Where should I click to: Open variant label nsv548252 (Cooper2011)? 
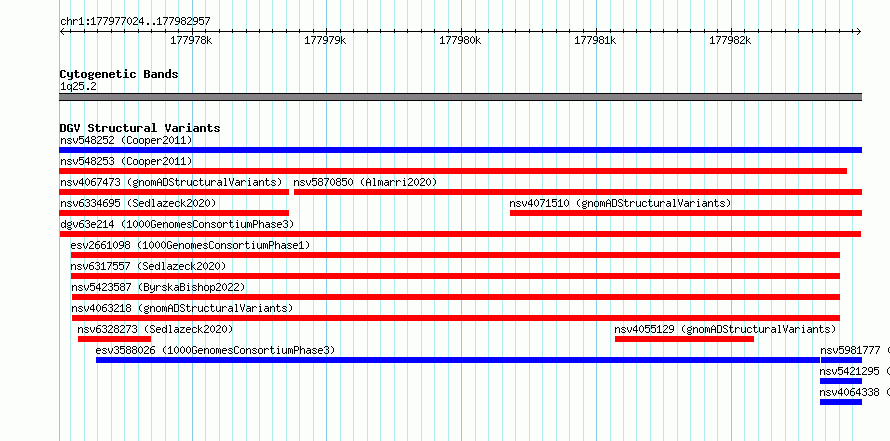click(x=126, y=140)
